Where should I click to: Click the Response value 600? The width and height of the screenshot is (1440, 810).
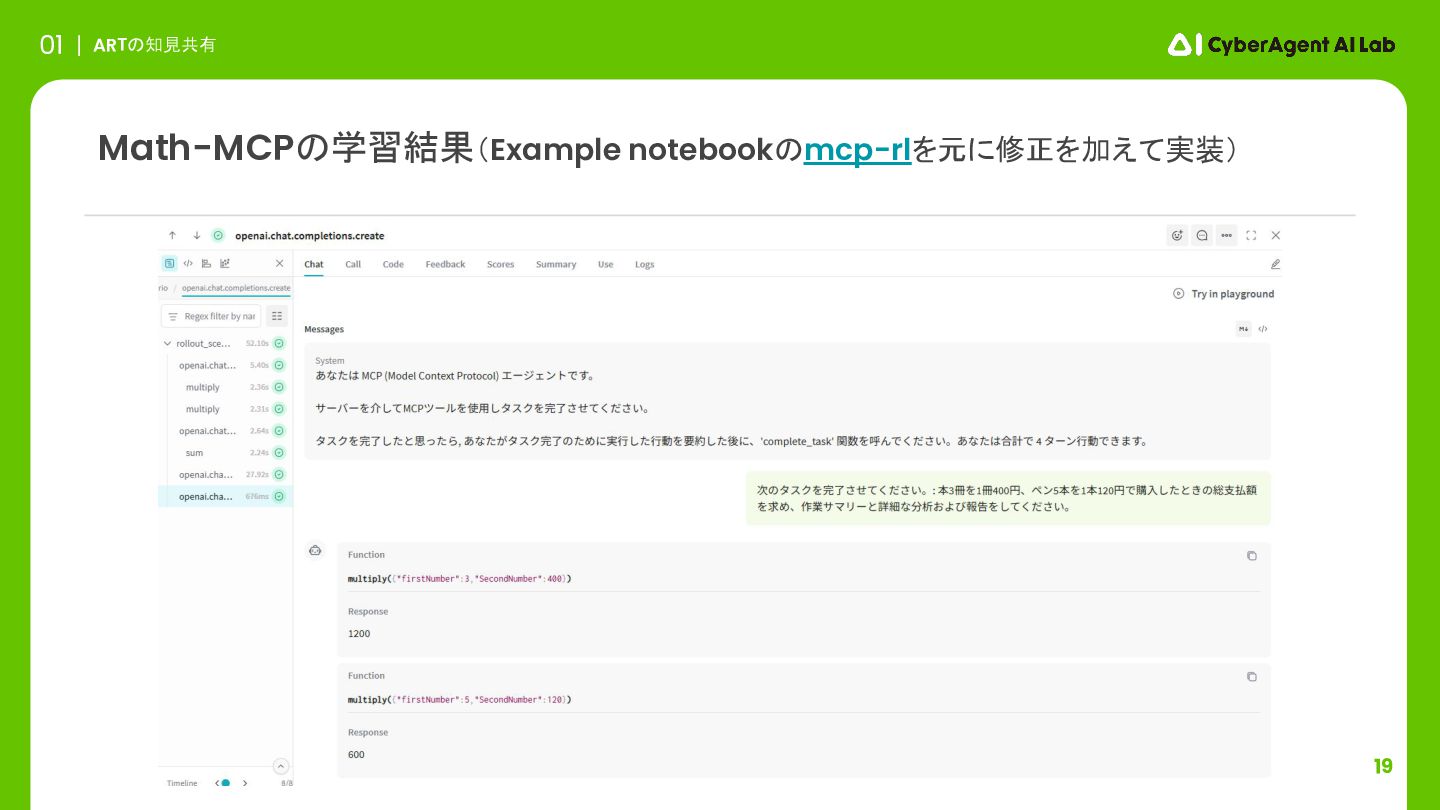coord(356,755)
